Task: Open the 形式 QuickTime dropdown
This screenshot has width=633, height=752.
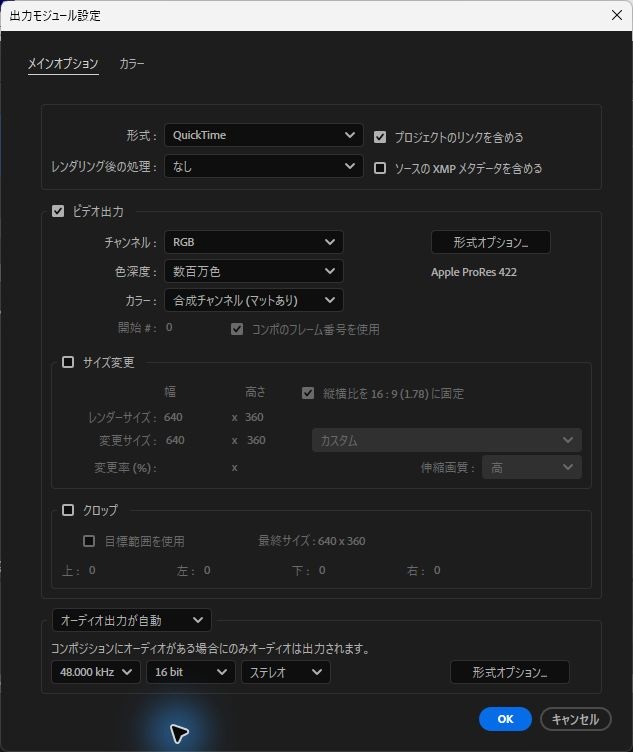Action: point(264,135)
